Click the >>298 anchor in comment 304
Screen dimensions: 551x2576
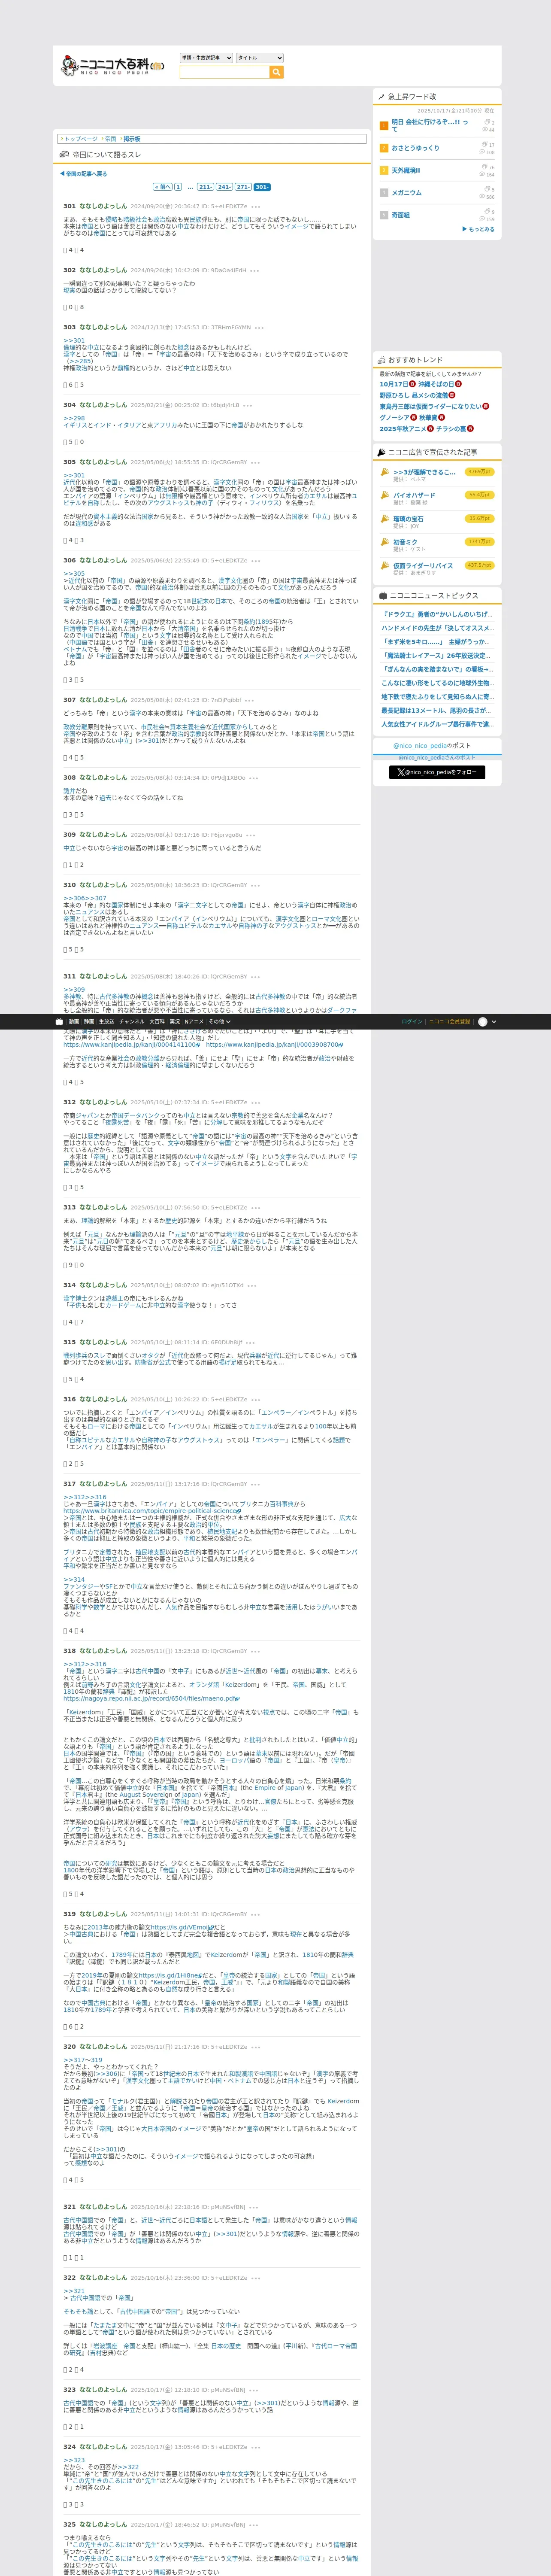[x=74, y=418]
